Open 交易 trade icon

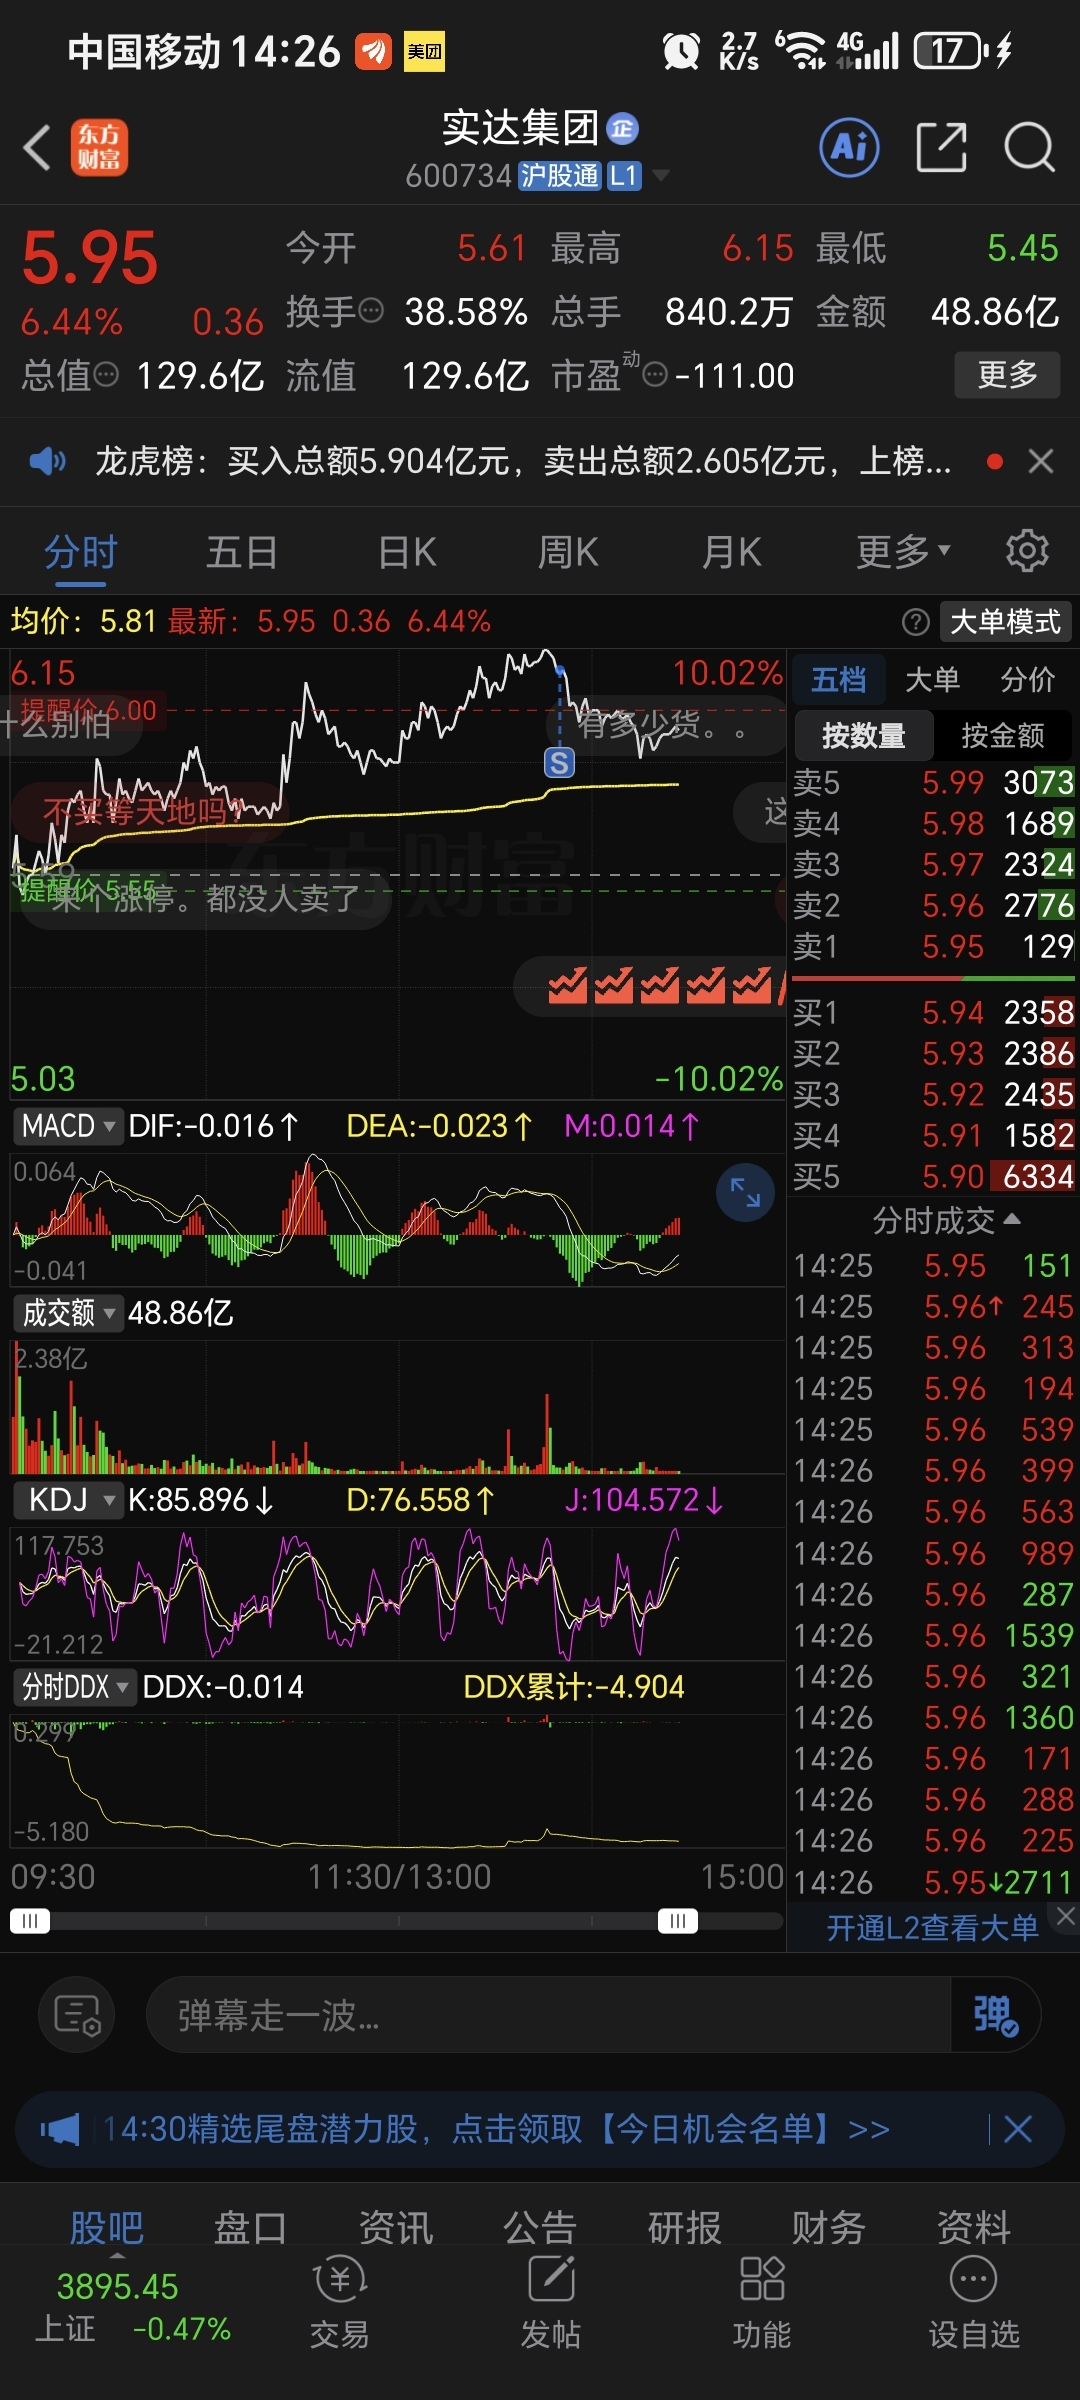click(340, 2303)
